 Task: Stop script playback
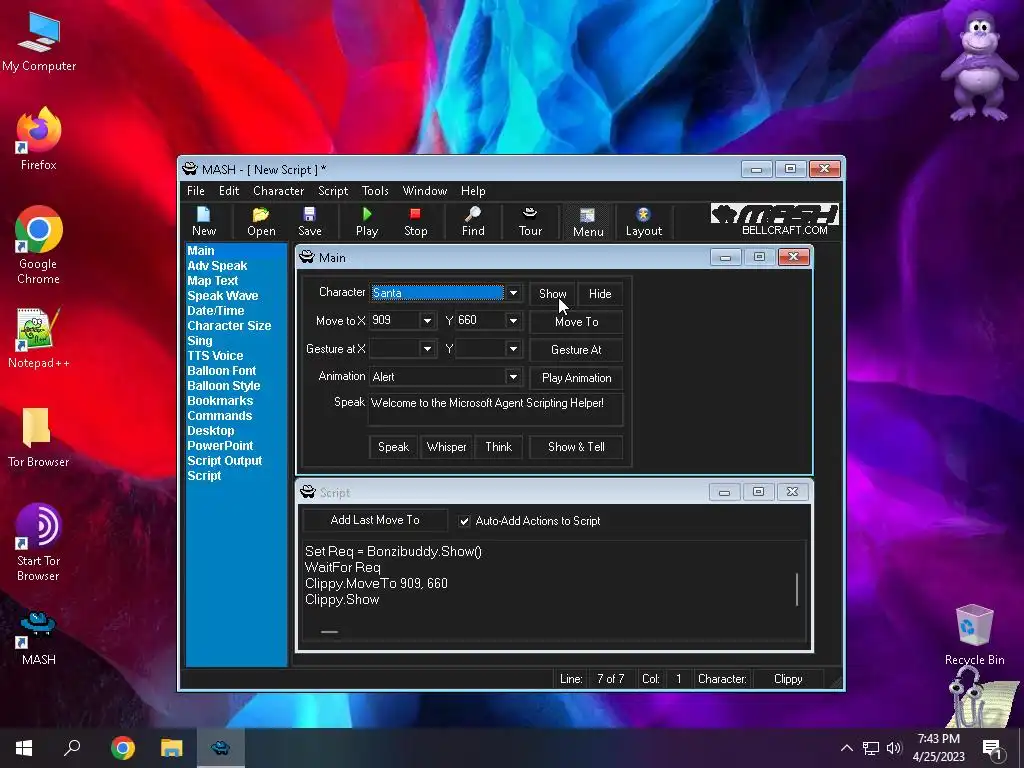415,221
